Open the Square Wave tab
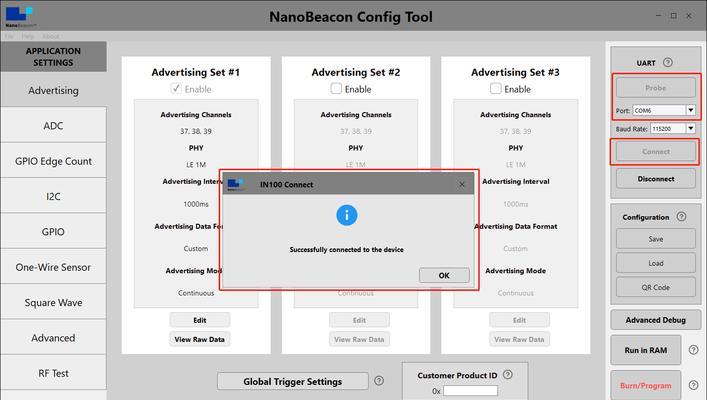 tap(53, 303)
